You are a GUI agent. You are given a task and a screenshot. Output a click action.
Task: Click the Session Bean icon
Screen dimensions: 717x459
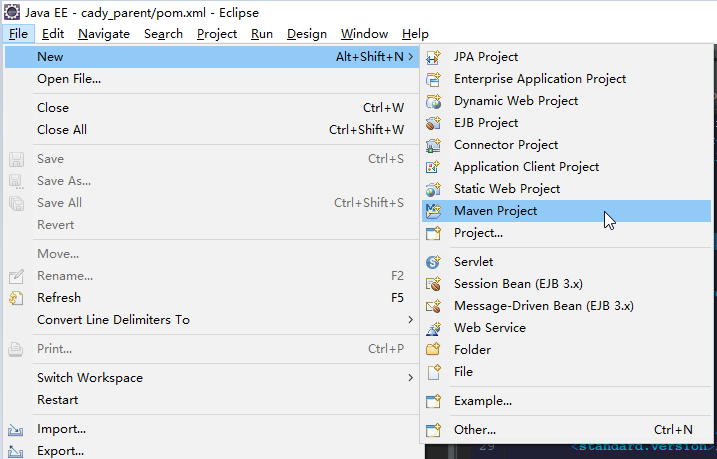pos(433,283)
